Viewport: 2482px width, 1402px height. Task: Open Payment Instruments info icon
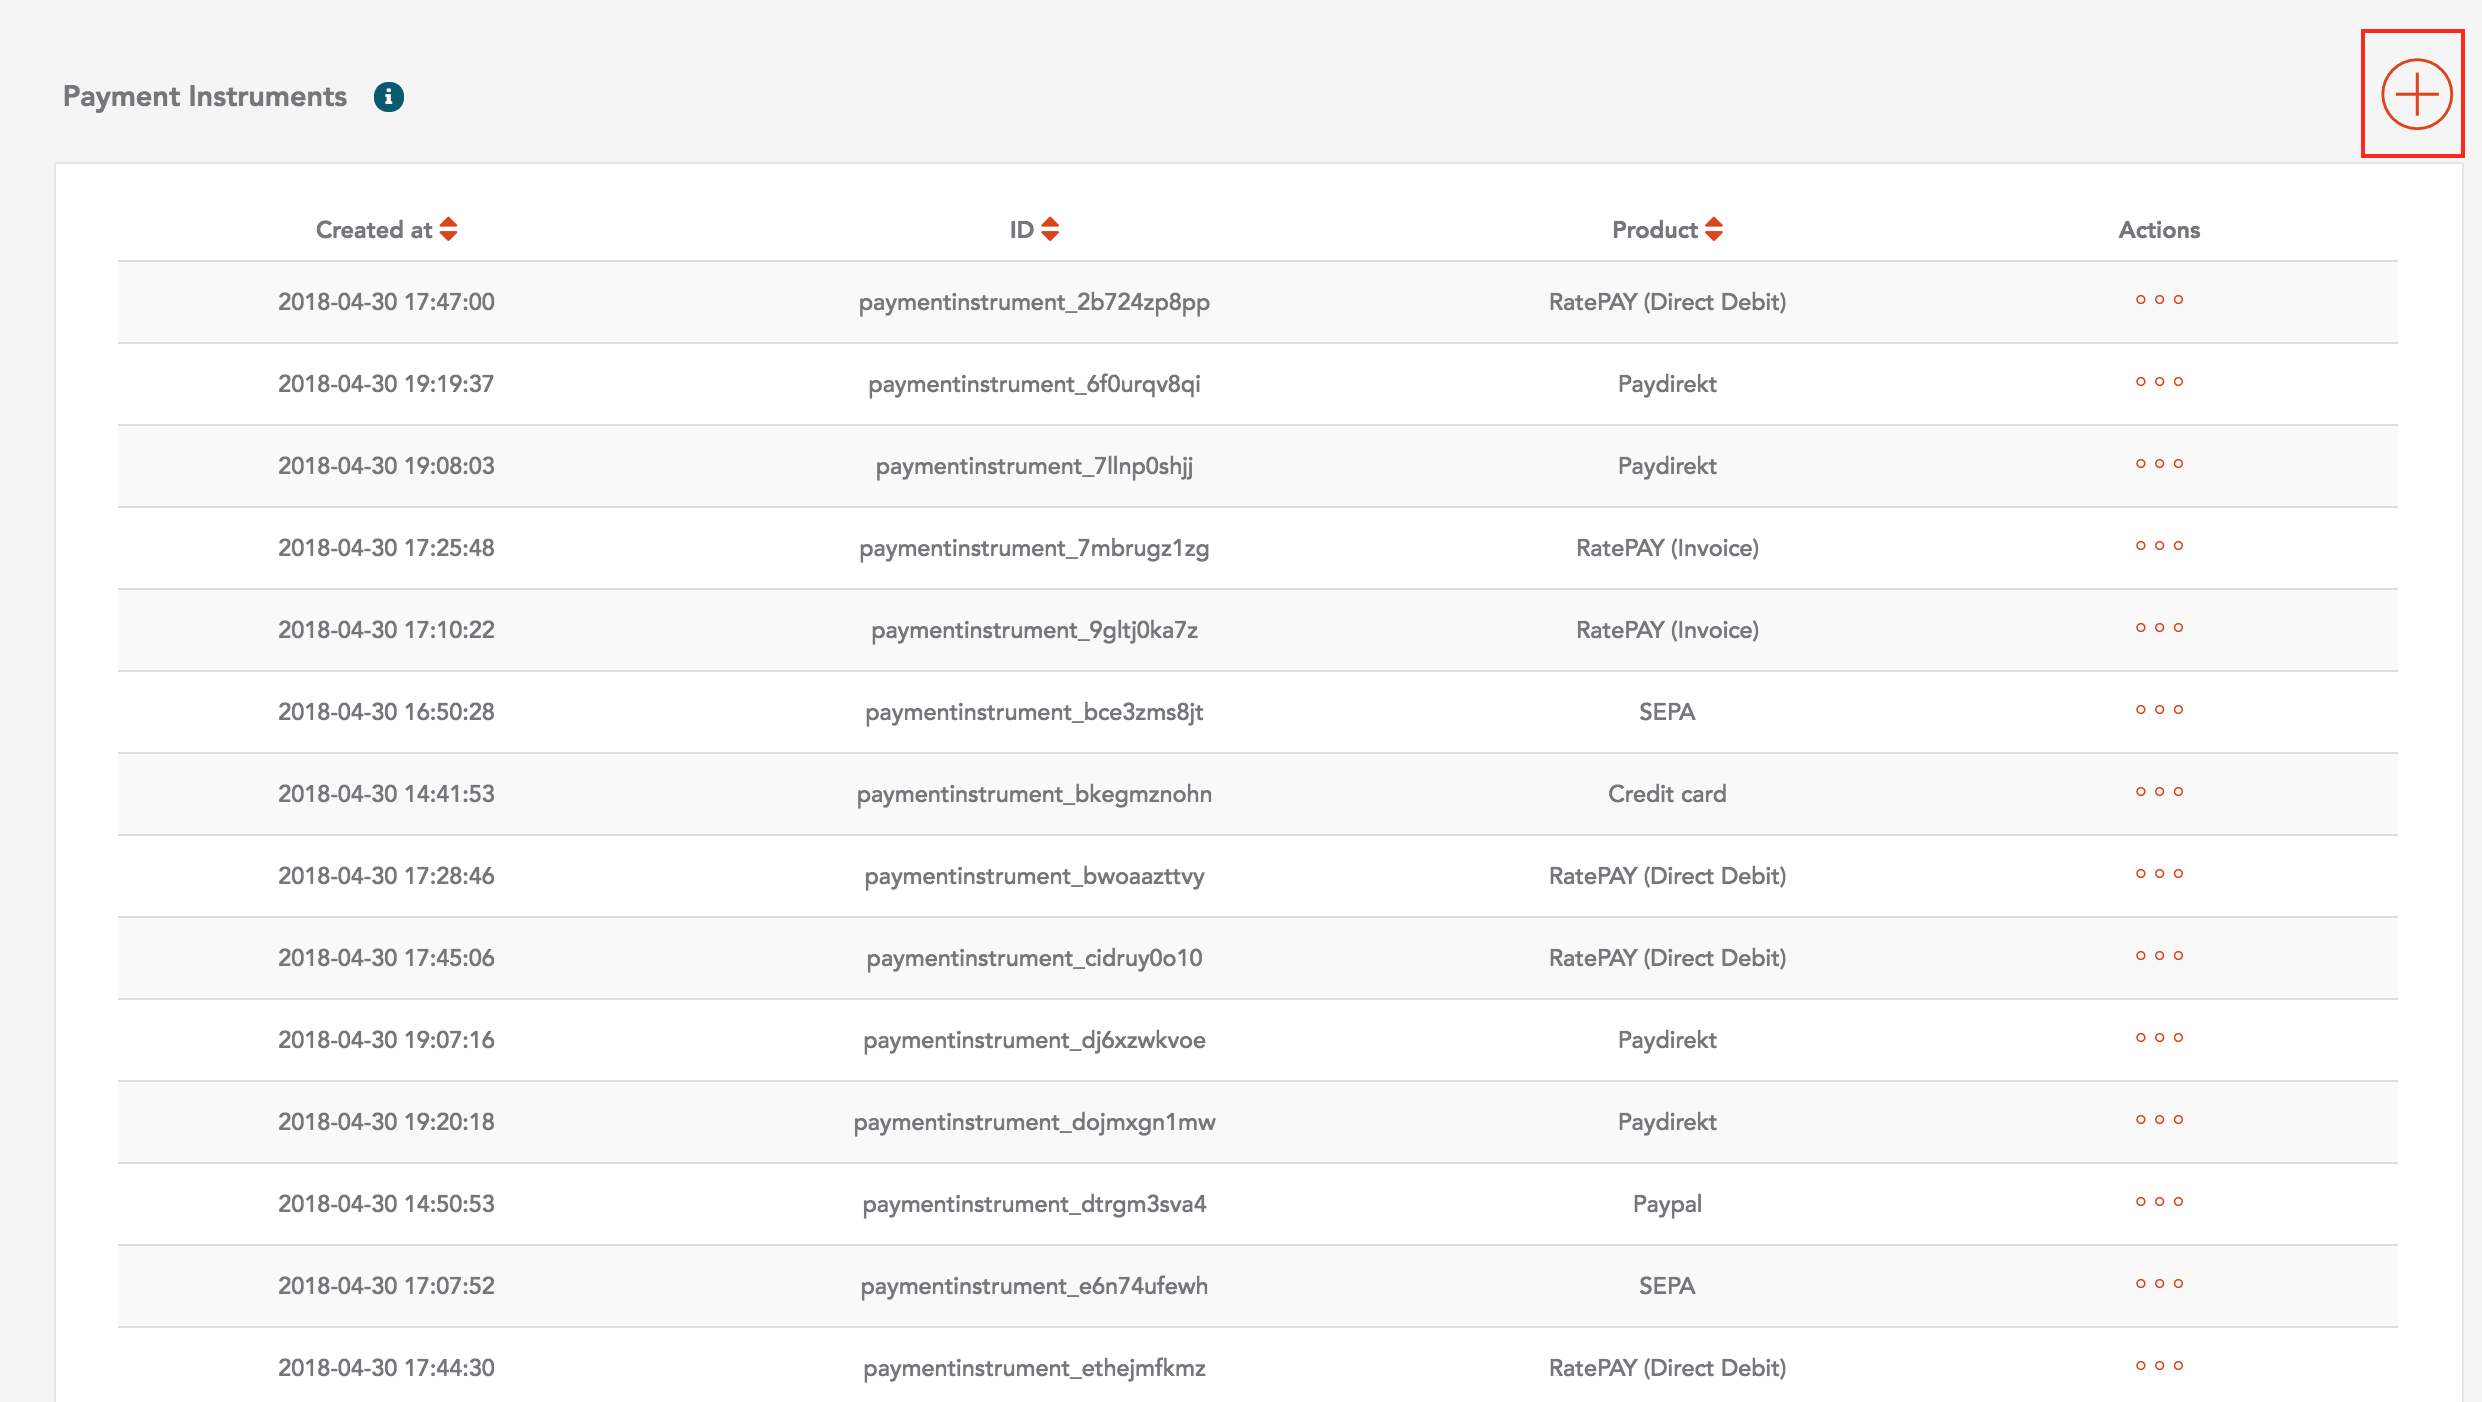[x=388, y=97]
